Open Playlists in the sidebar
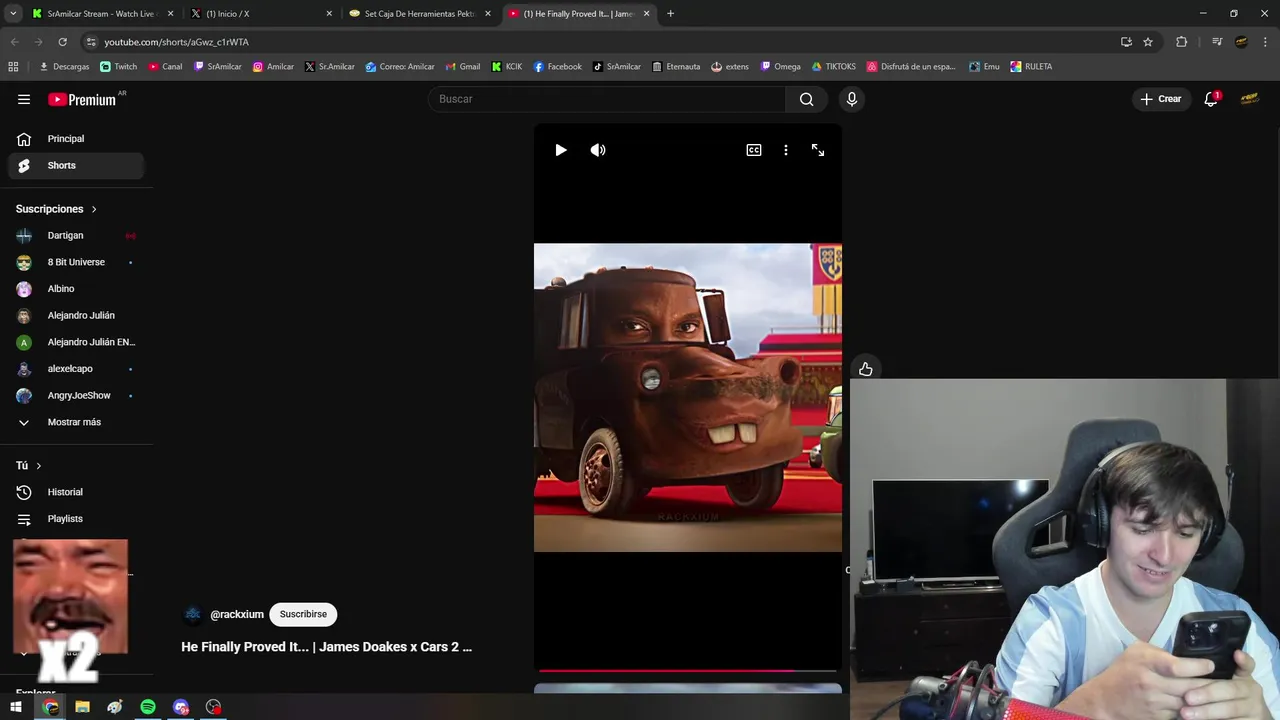The image size is (1280, 720). coord(76,519)
